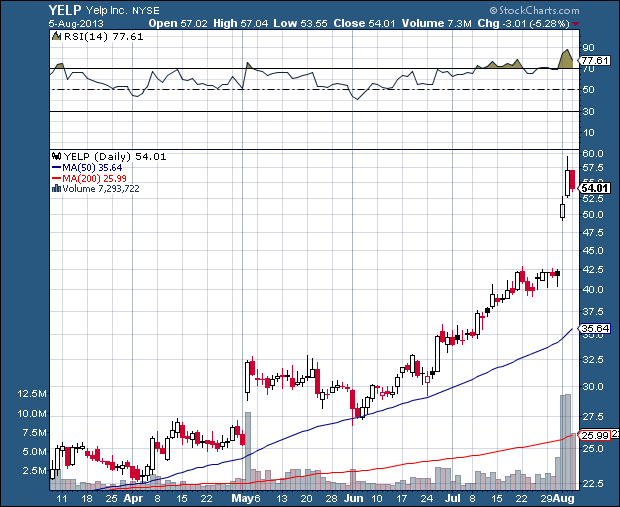
Task: Click the Volume 7.3M header value
Action: (437, 23)
